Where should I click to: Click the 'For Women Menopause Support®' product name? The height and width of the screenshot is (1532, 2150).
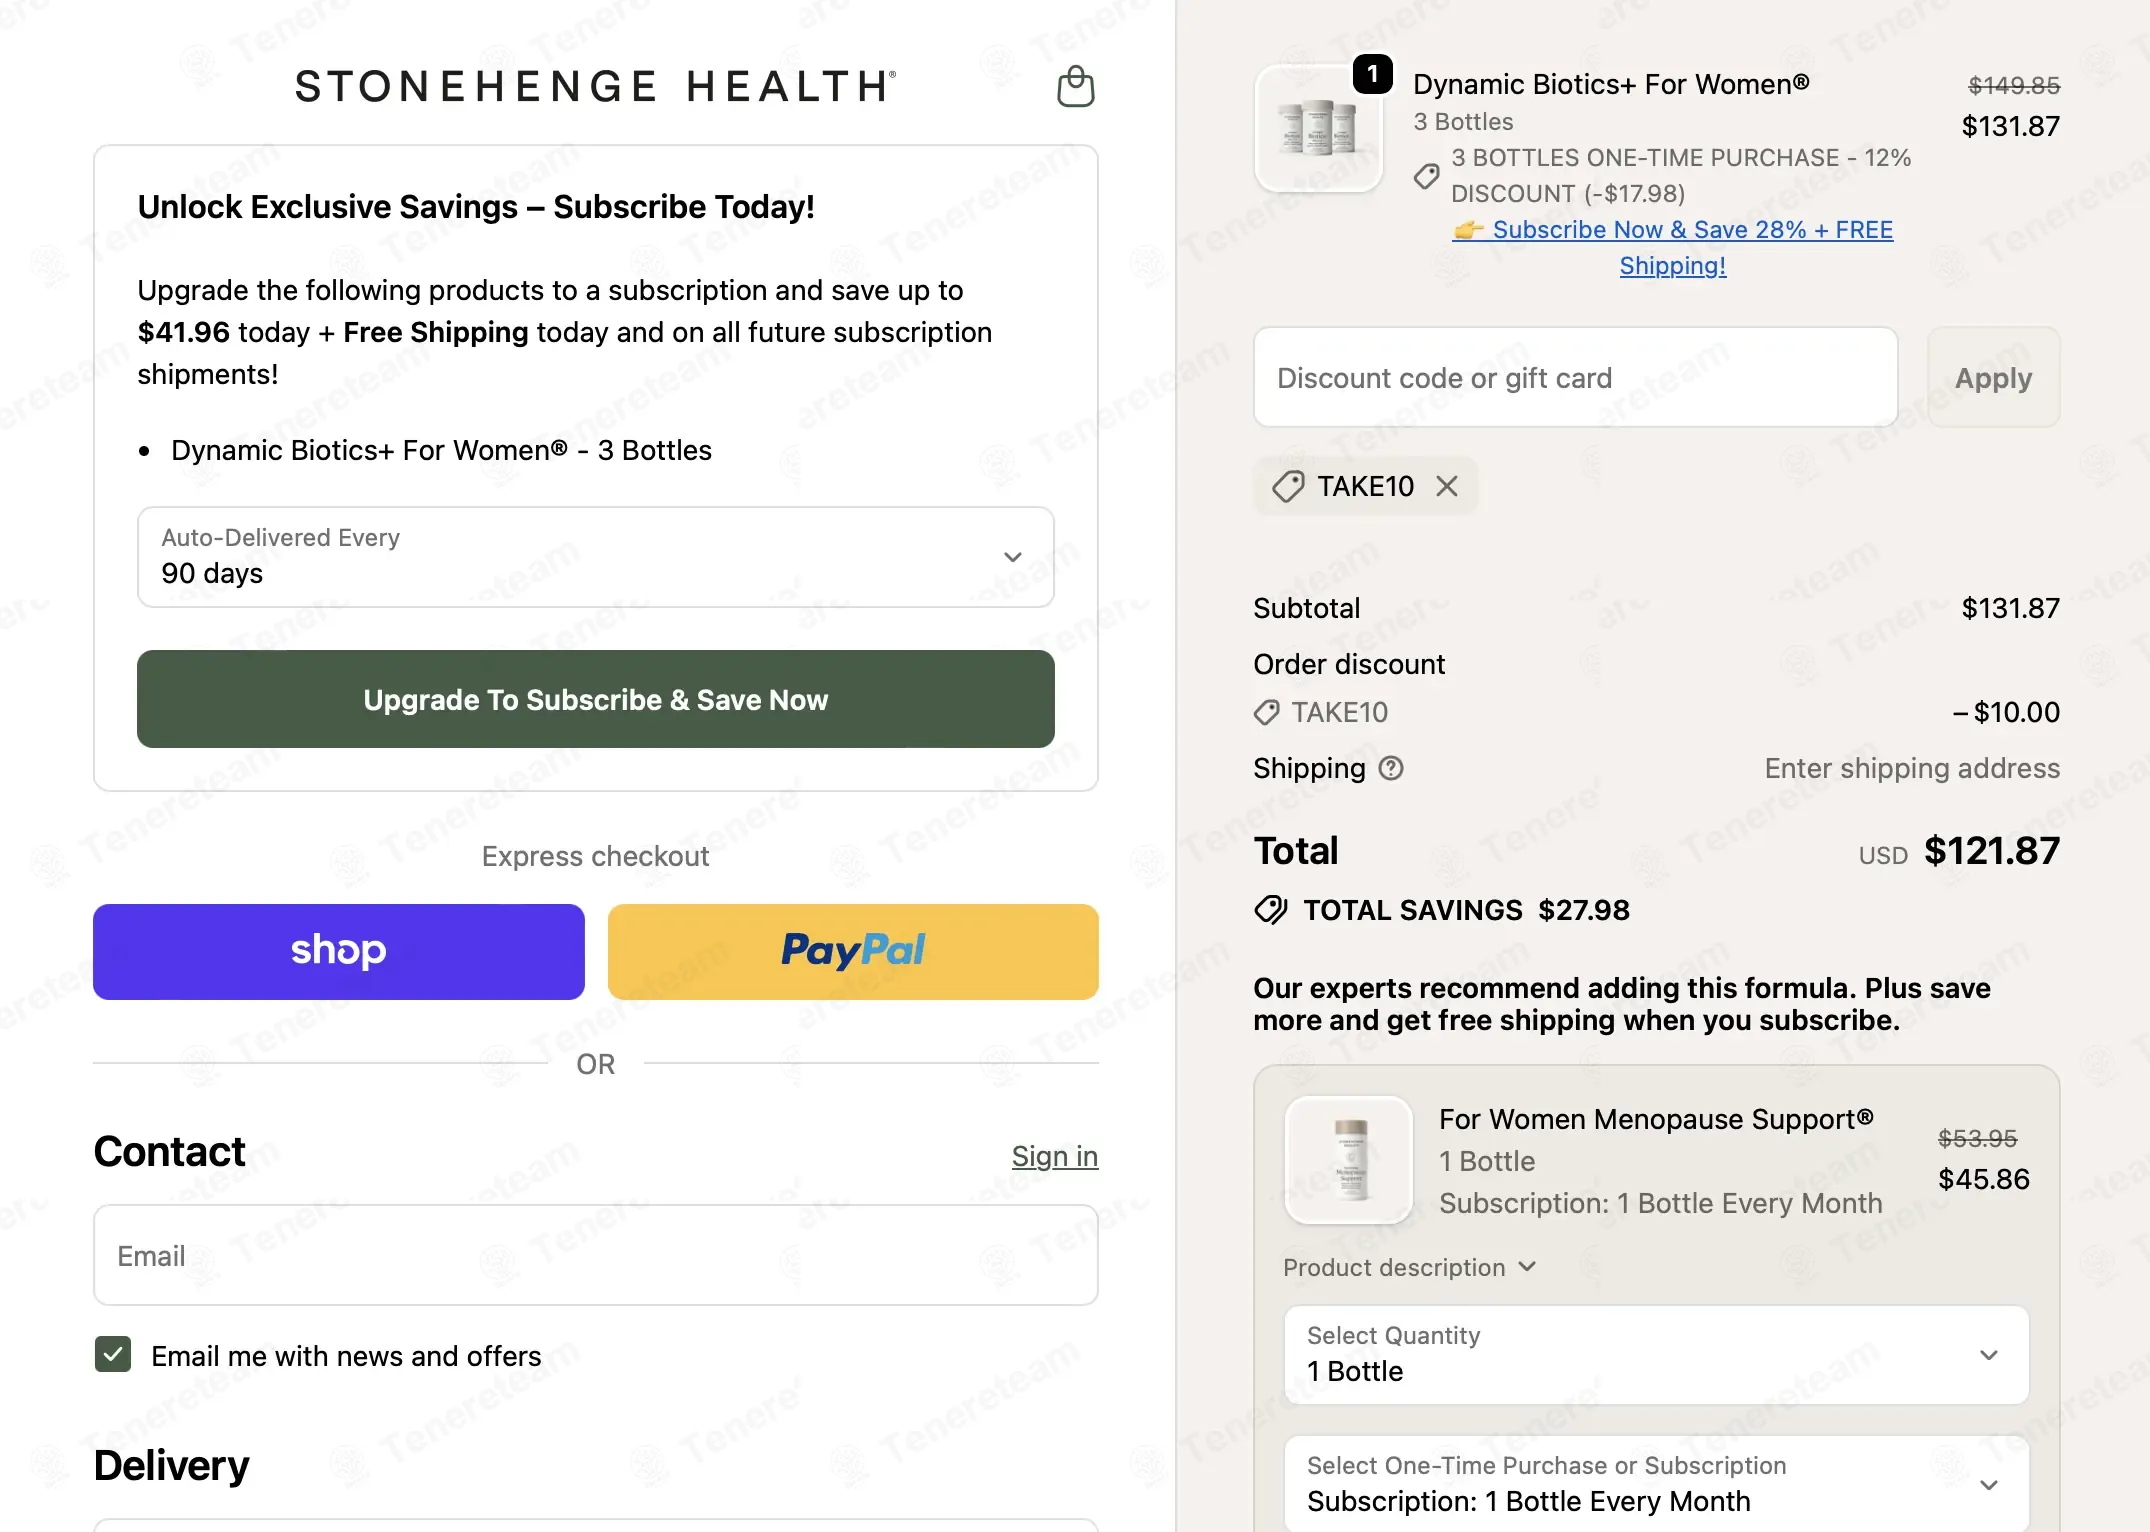point(1656,1119)
